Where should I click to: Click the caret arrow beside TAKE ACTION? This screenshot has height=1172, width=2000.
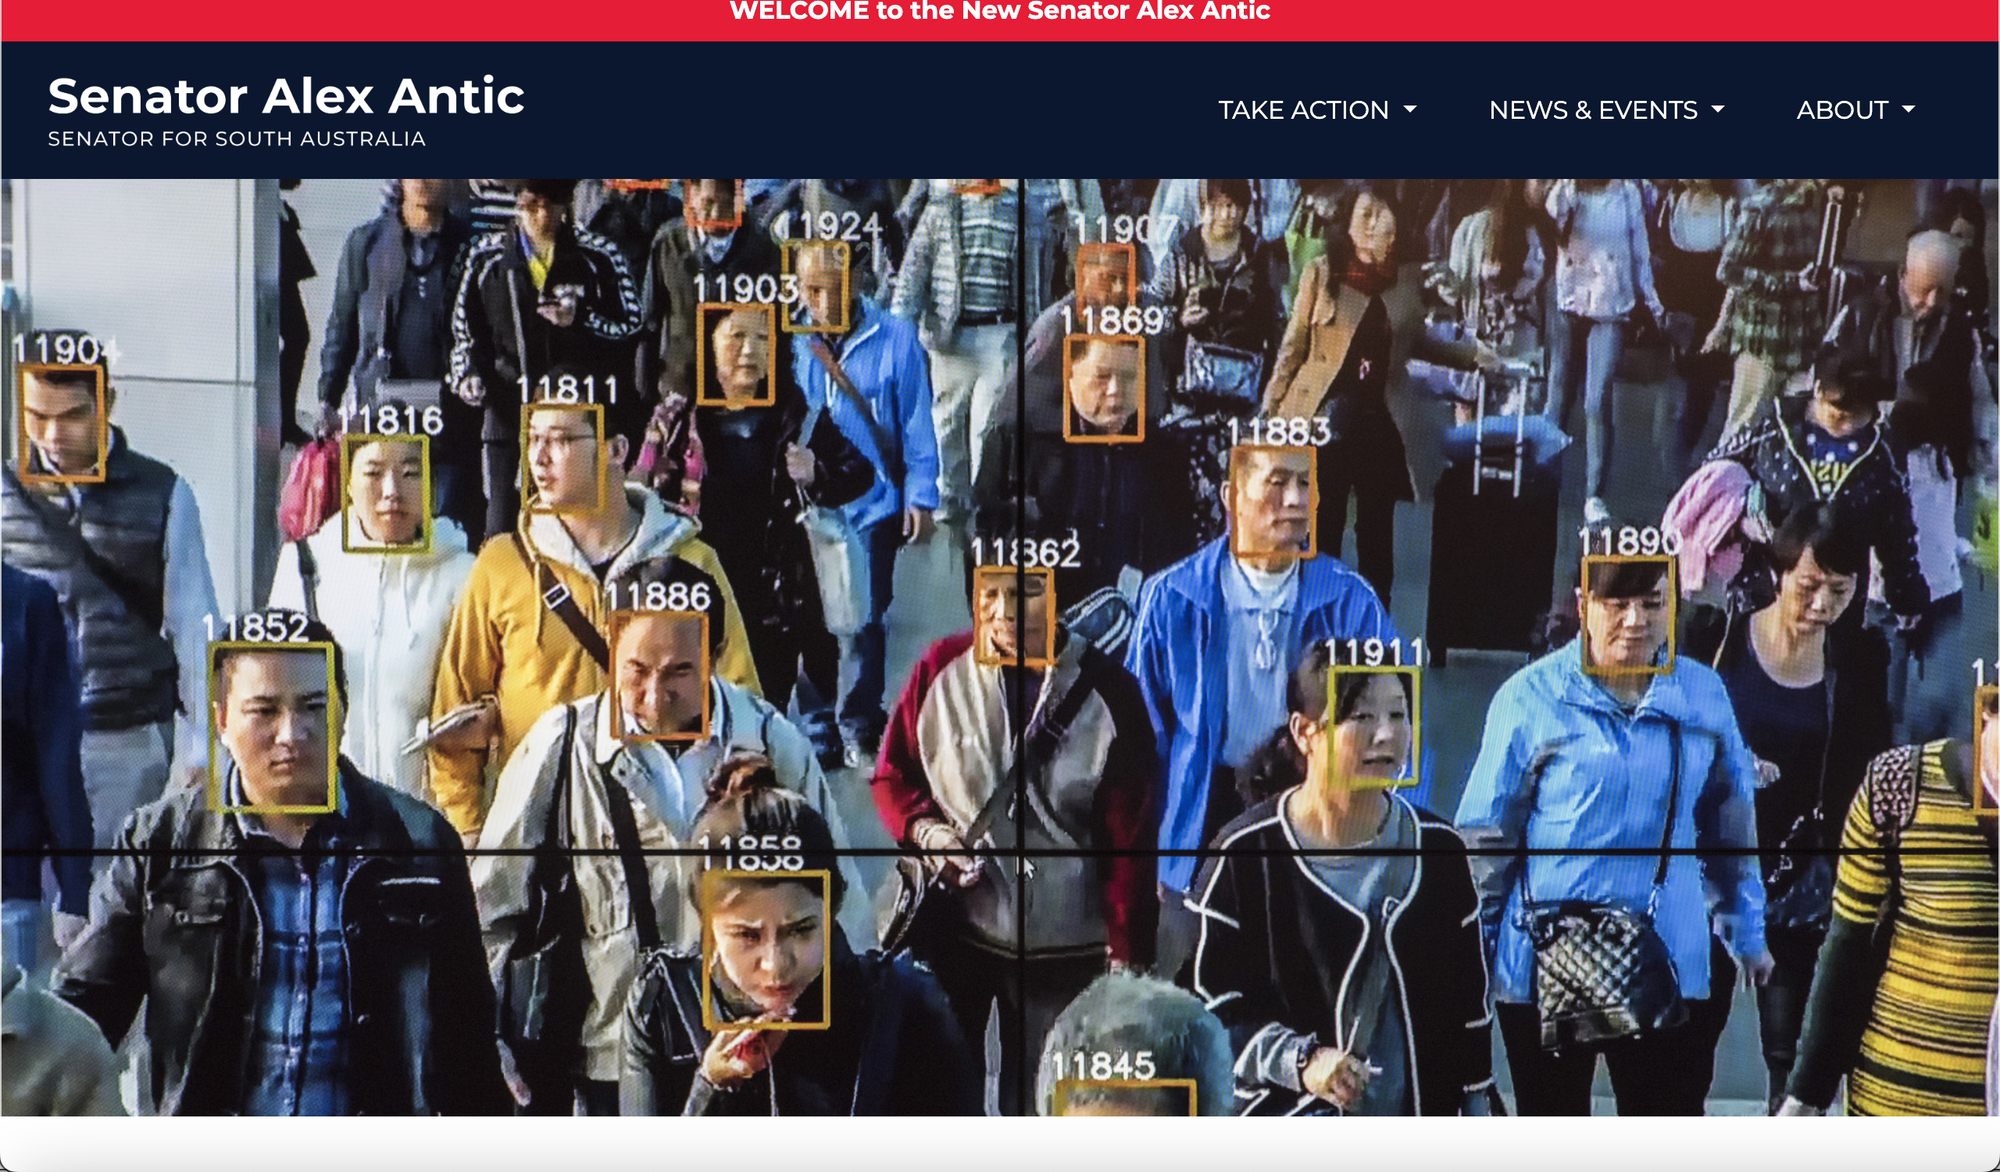click(1410, 109)
